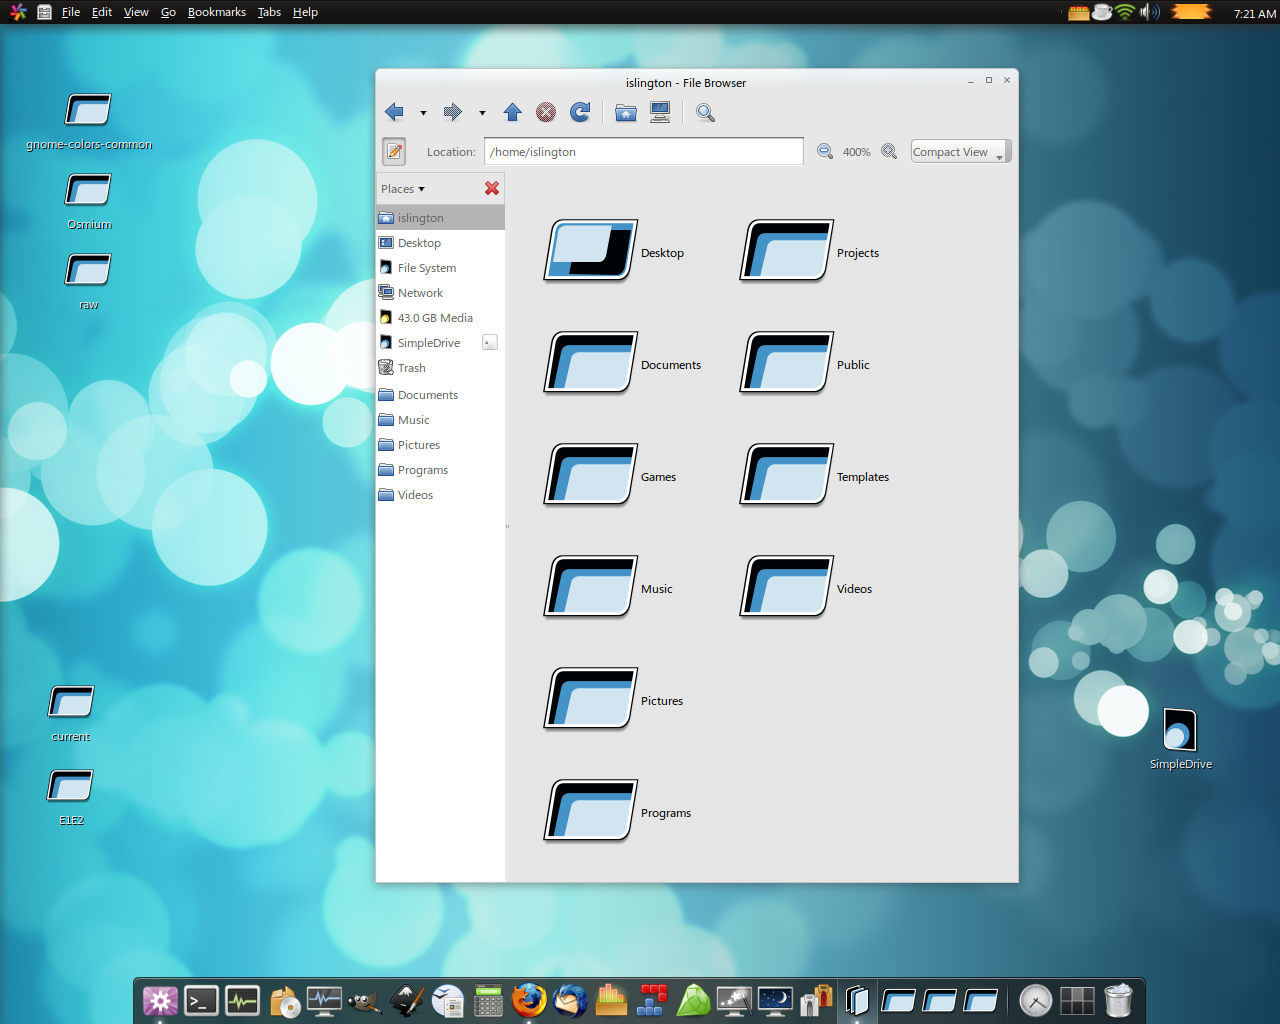
Task: Open the Bookmarks menu
Action: 216,12
